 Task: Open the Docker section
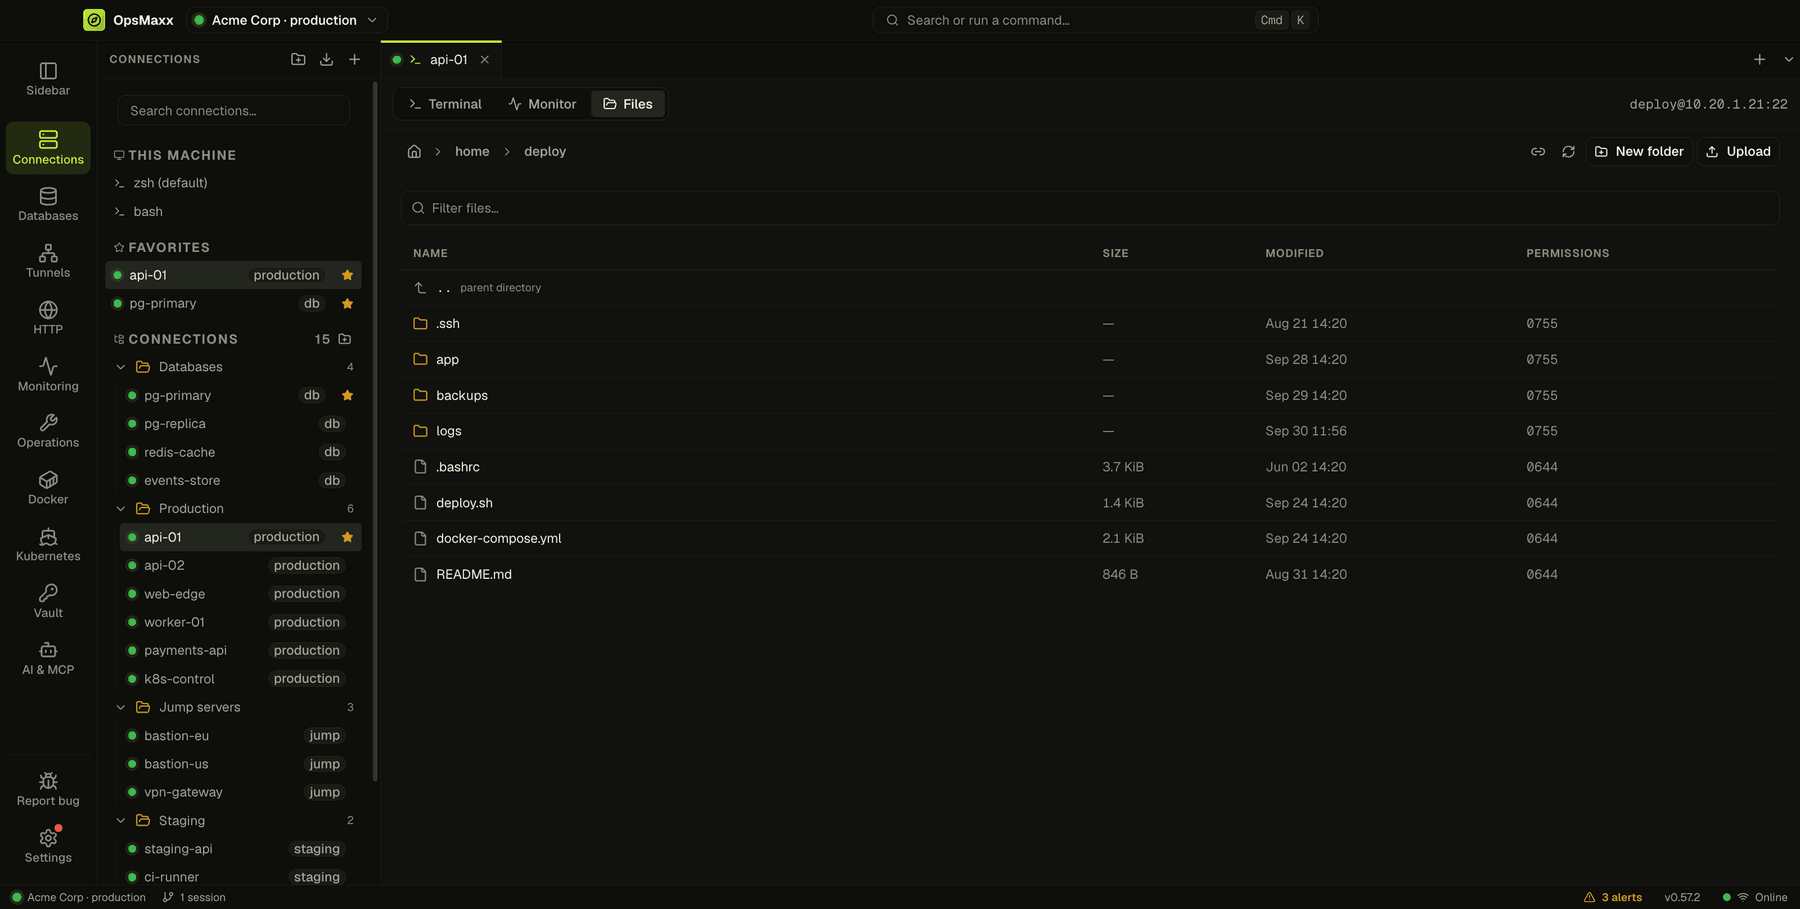click(x=48, y=488)
